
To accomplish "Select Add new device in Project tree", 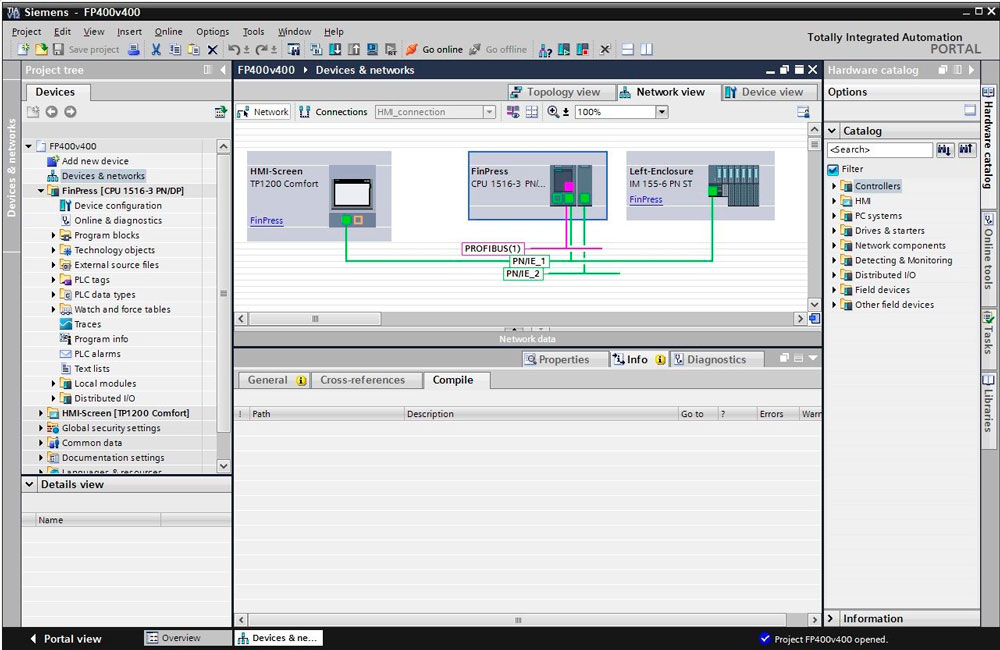I will pos(95,161).
